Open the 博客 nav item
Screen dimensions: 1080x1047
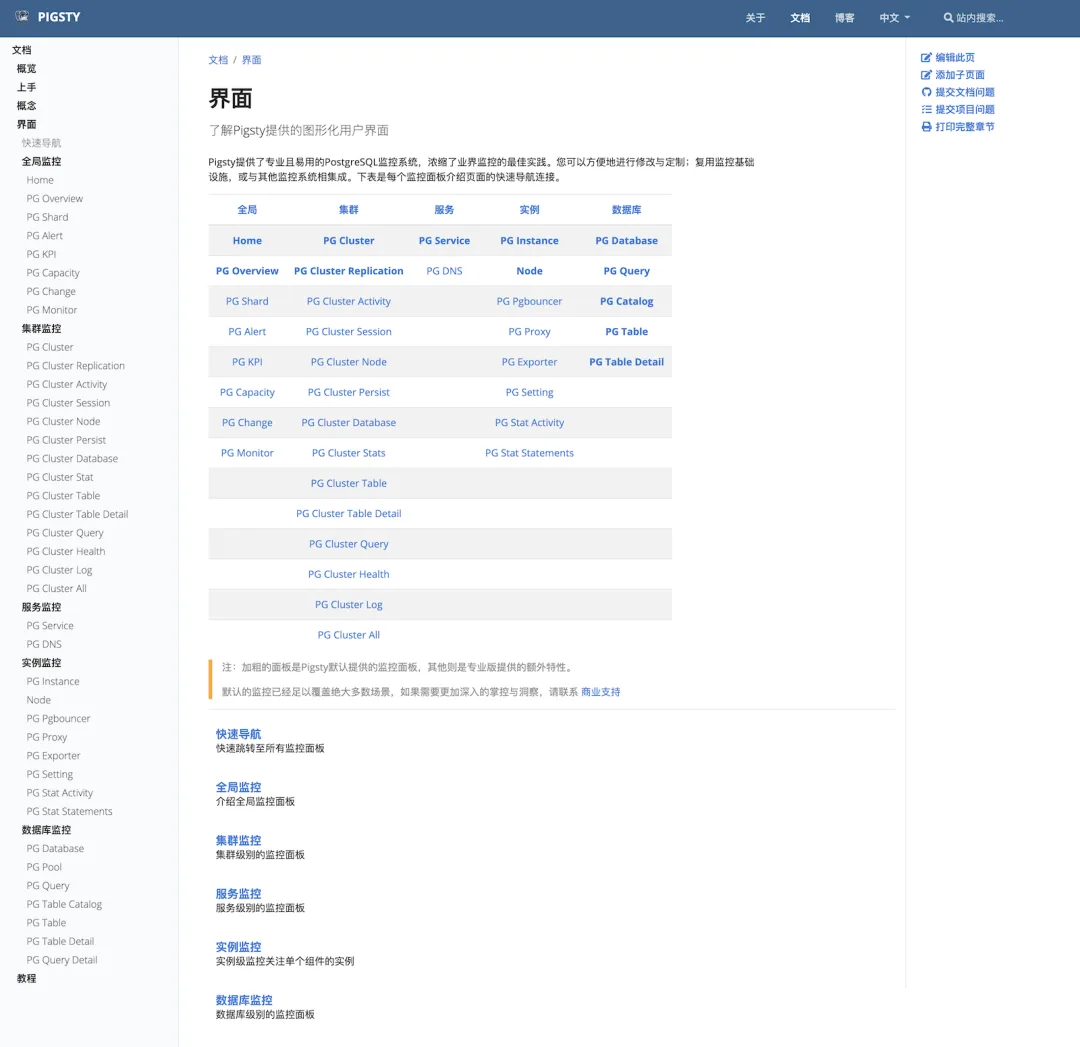coord(844,18)
